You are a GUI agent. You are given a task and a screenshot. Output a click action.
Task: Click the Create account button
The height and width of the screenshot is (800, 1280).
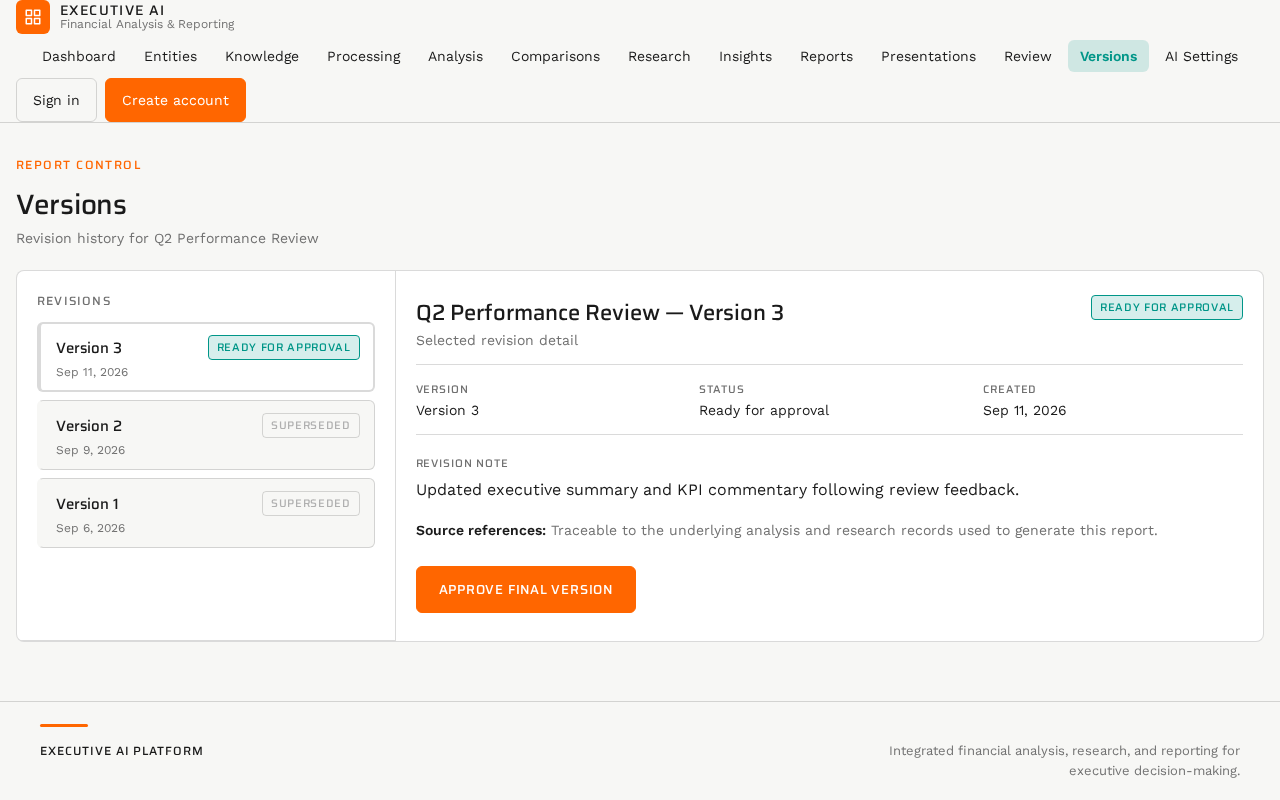[175, 100]
